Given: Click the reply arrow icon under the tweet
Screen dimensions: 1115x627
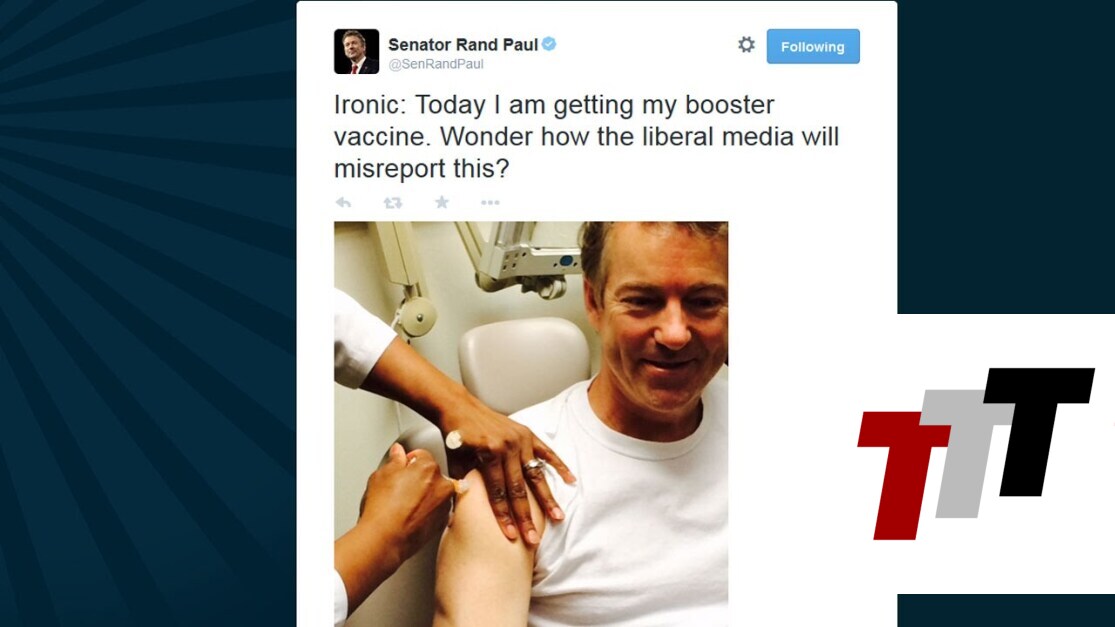Looking at the screenshot, I should (x=343, y=203).
